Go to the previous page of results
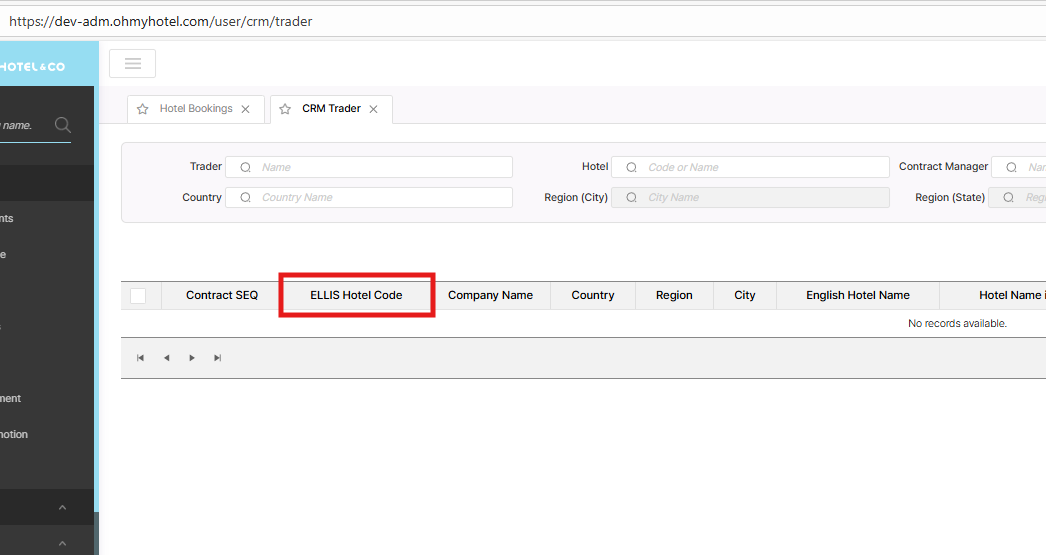1046x555 pixels. [x=166, y=358]
